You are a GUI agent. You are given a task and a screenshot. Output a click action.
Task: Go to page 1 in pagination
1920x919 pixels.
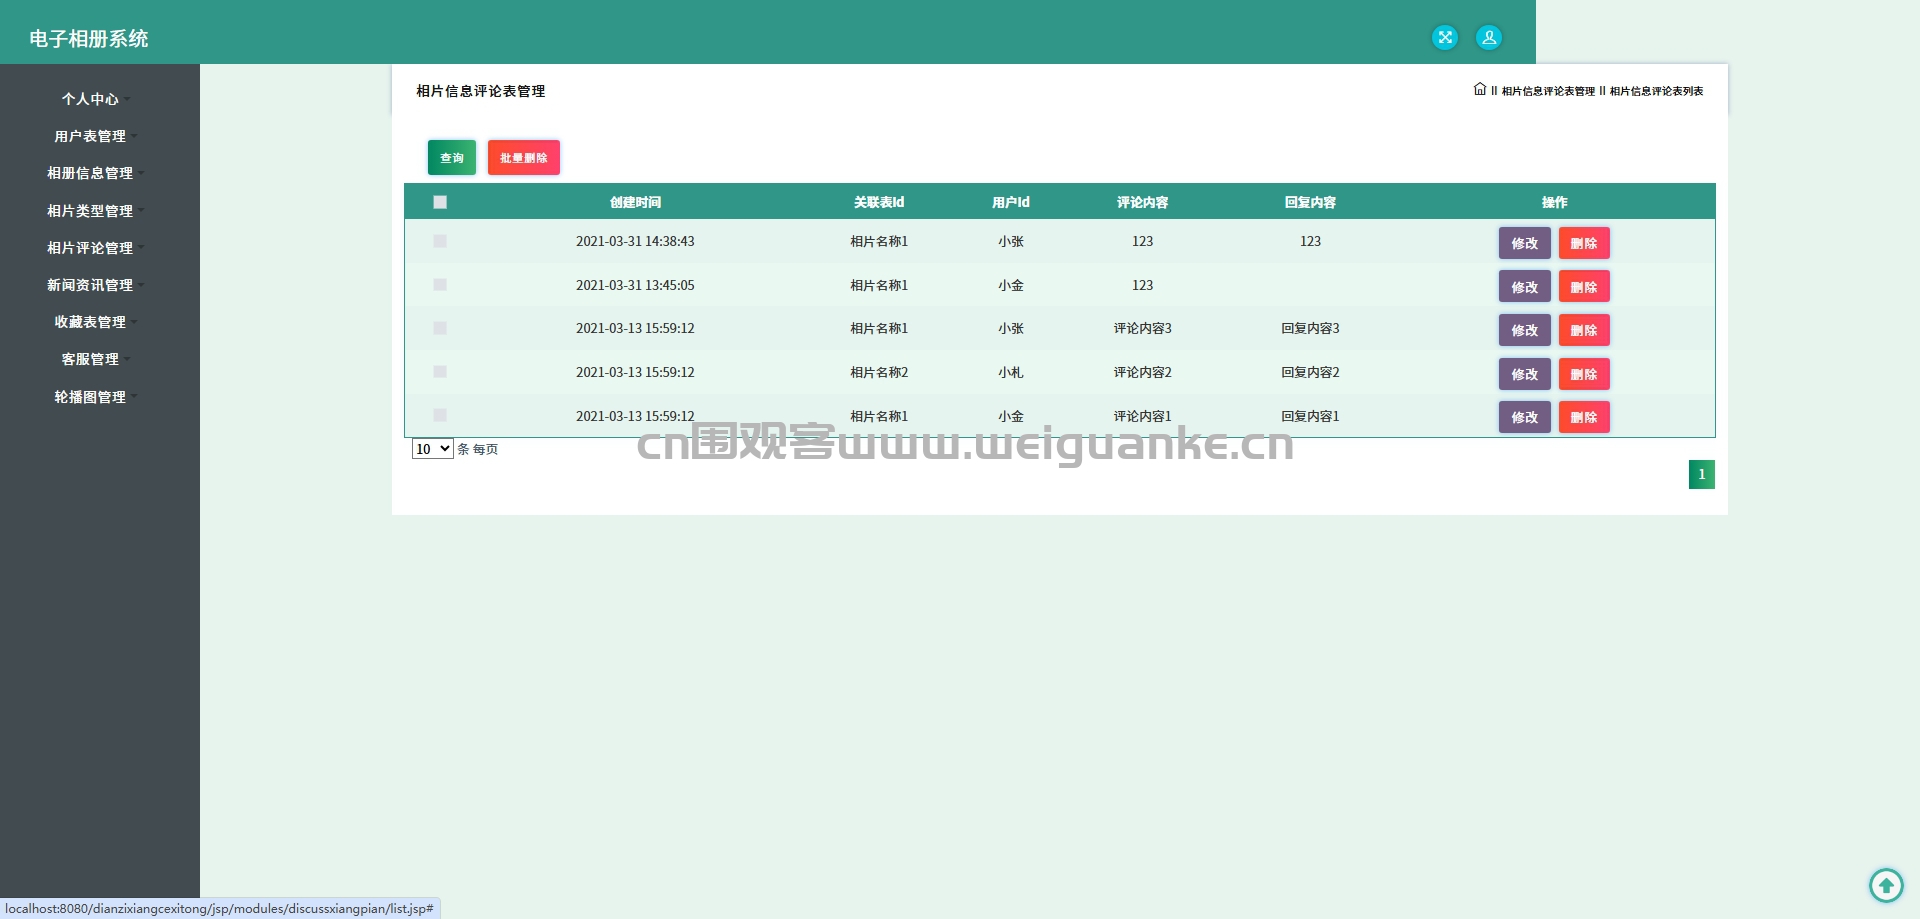pyautogui.click(x=1702, y=474)
